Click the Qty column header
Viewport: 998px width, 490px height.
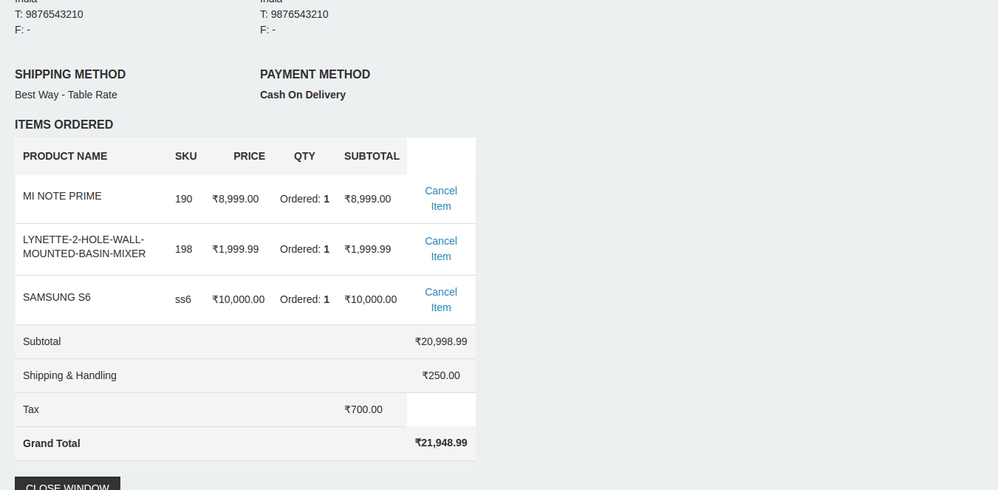(x=304, y=156)
